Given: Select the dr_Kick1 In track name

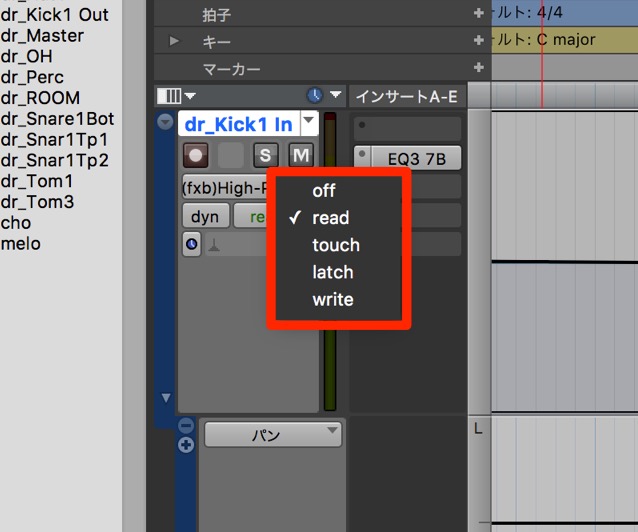Looking at the screenshot, I should [x=238, y=124].
